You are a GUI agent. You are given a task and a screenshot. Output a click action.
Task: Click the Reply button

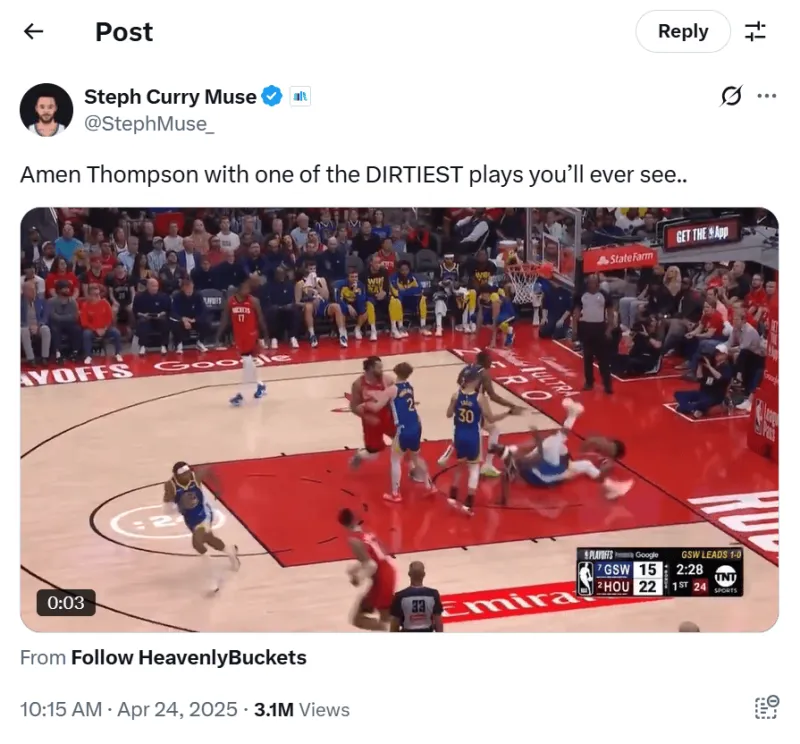click(683, 32)
